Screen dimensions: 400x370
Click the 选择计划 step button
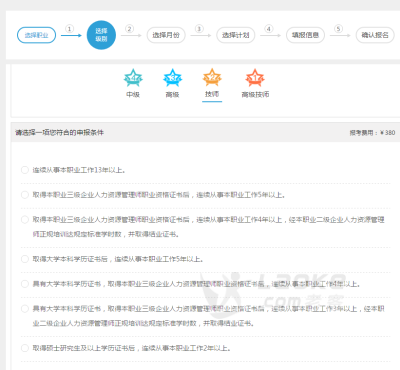[236, 35]
